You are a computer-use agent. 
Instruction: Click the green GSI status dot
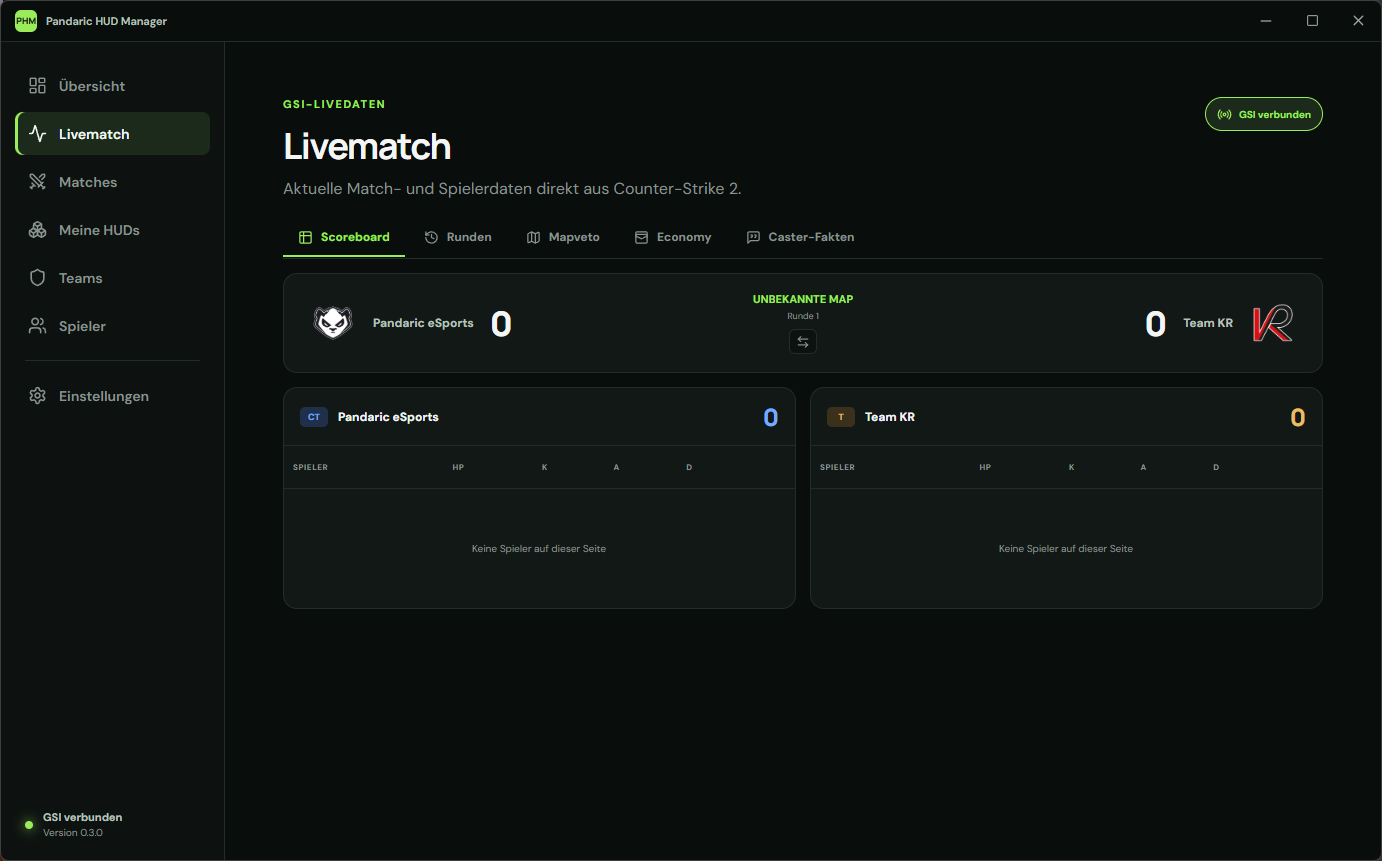(29, 825)
